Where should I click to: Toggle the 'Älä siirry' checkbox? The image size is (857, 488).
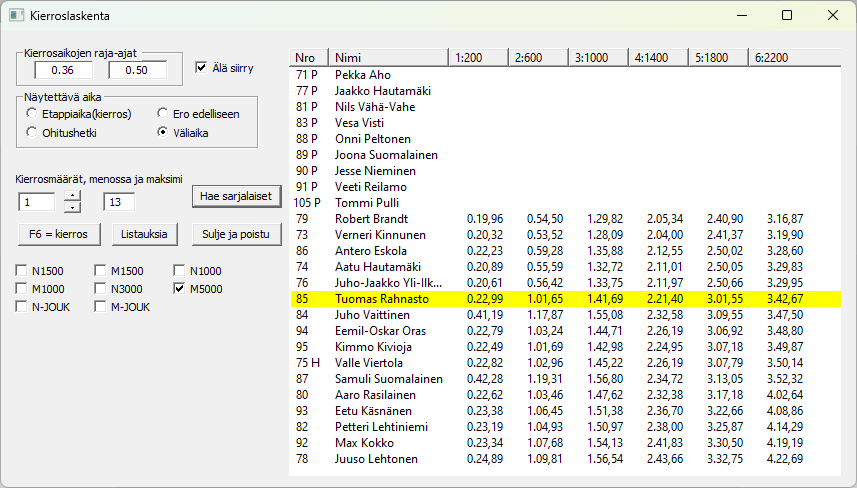coord(201,68)
